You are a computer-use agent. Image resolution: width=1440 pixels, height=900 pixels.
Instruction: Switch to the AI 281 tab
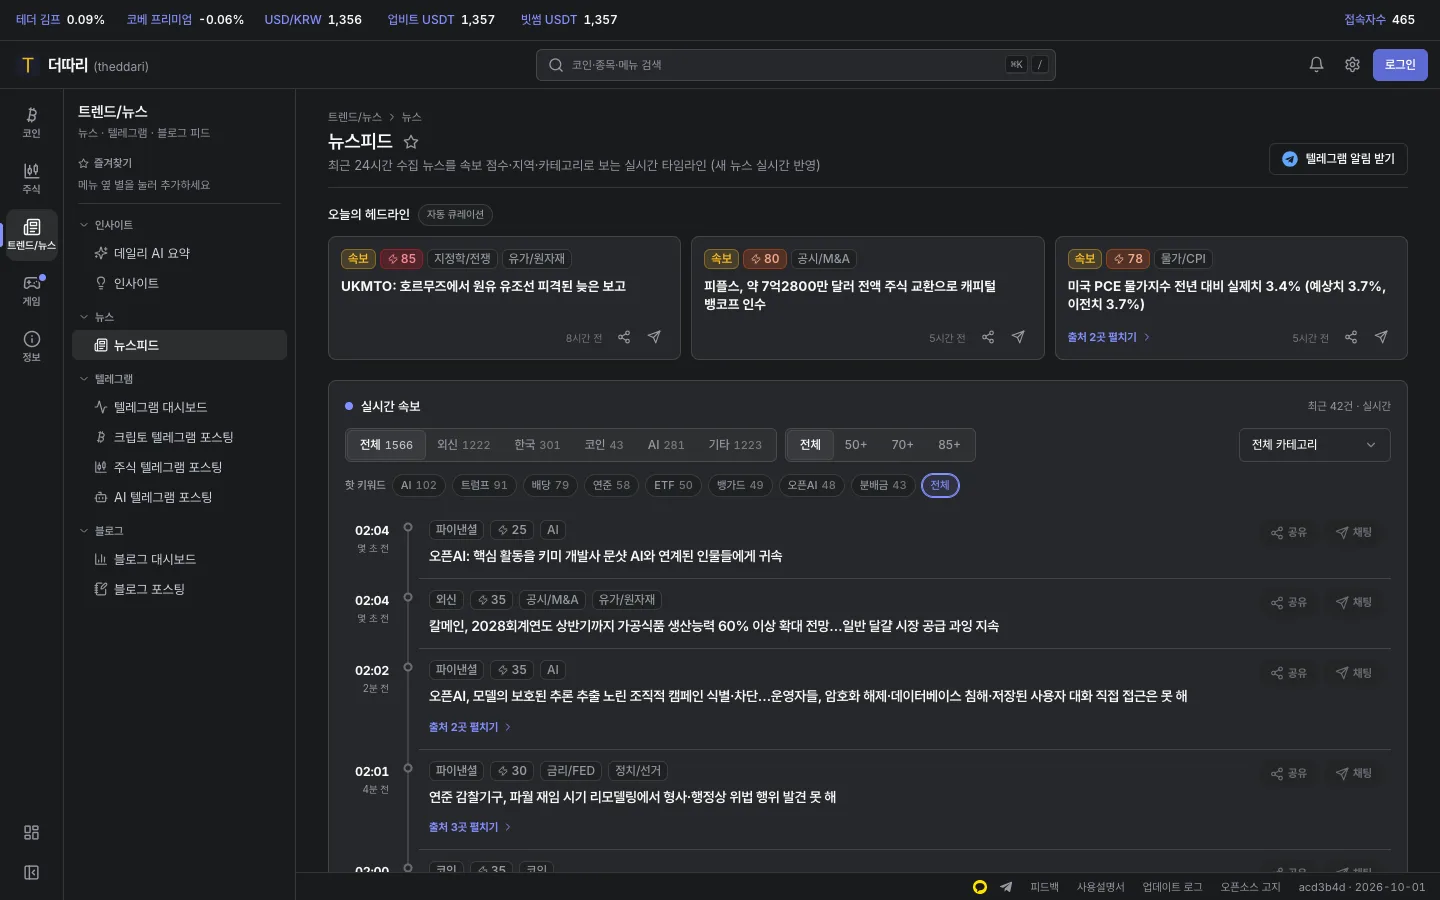point(666,445)
